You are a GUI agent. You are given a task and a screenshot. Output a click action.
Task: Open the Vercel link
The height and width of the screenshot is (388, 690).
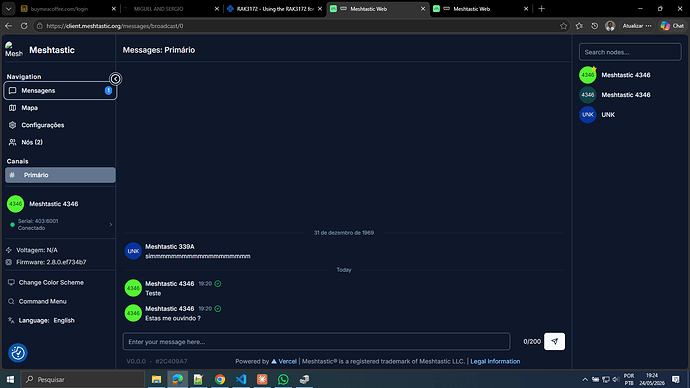click(x=284, y=361)
